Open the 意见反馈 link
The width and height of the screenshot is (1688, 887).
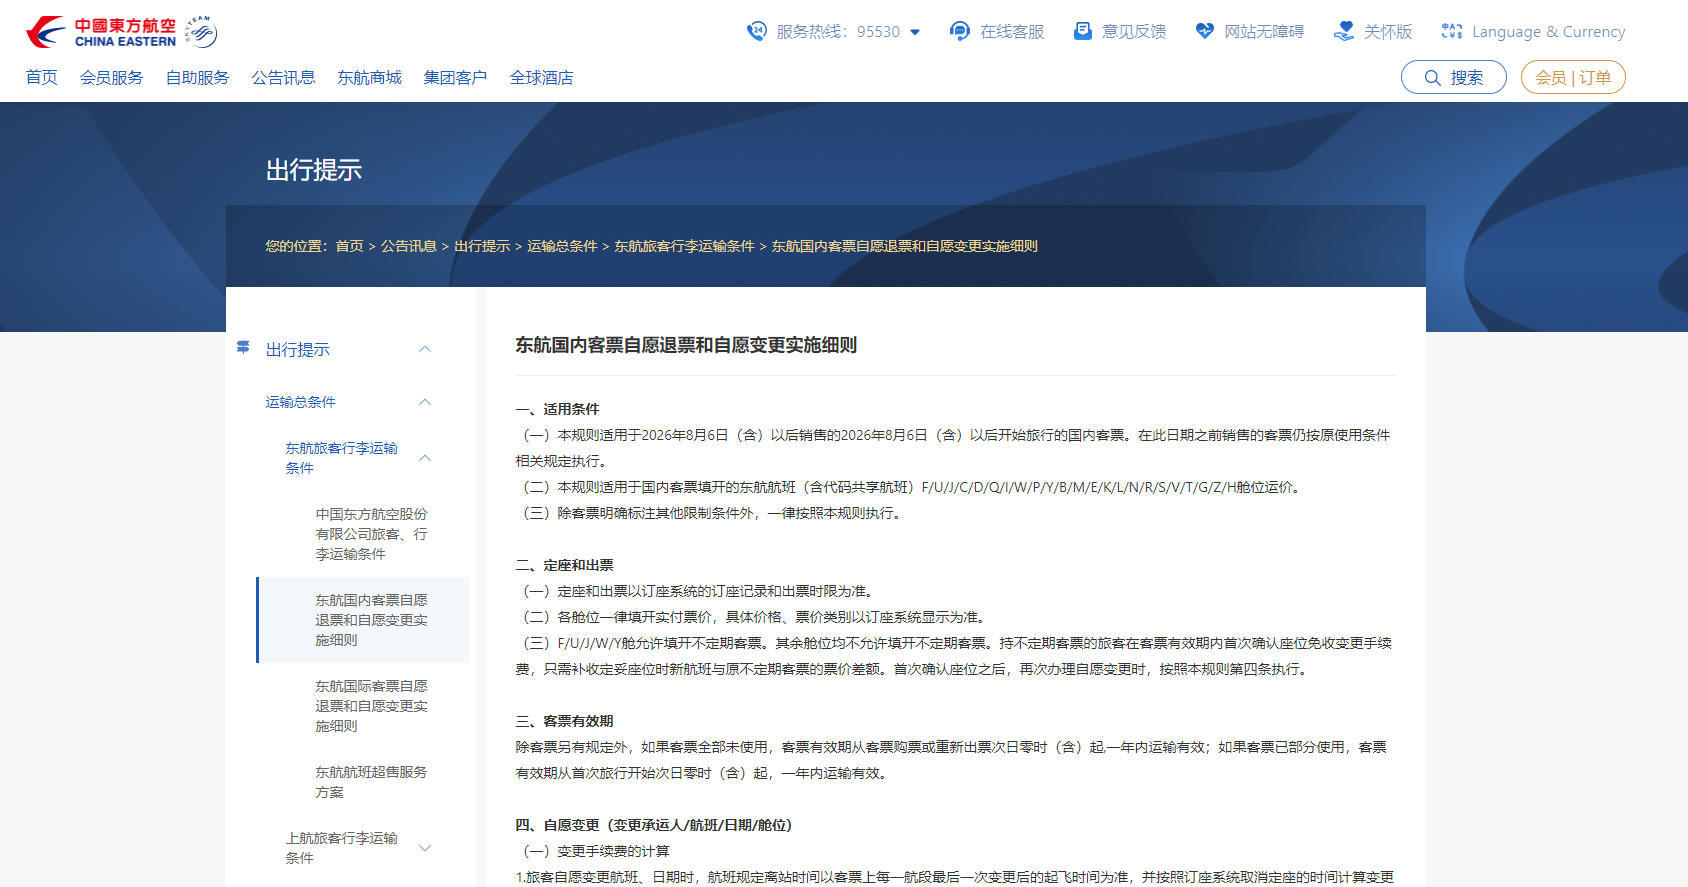pyautogui.click(x=1134, y=32)
